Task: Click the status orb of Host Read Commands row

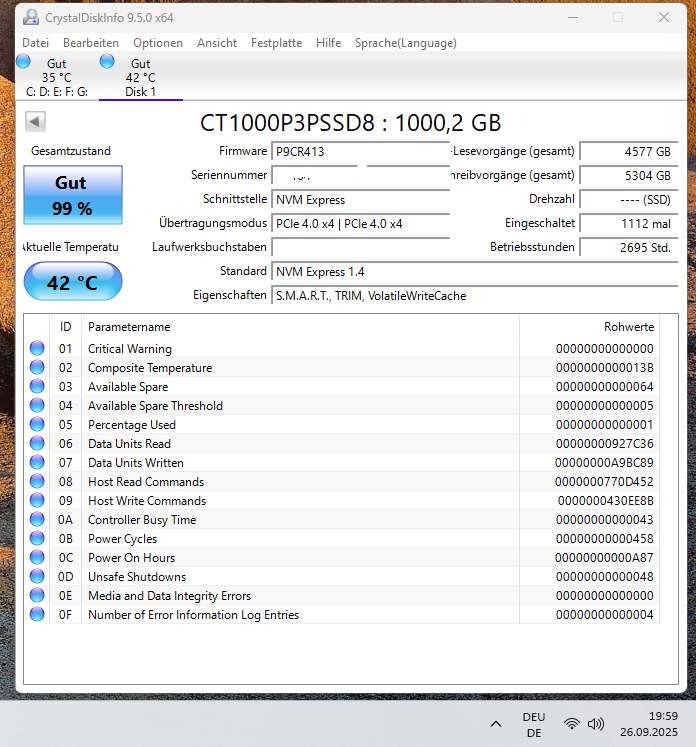Action: click(x=37, y=482)
